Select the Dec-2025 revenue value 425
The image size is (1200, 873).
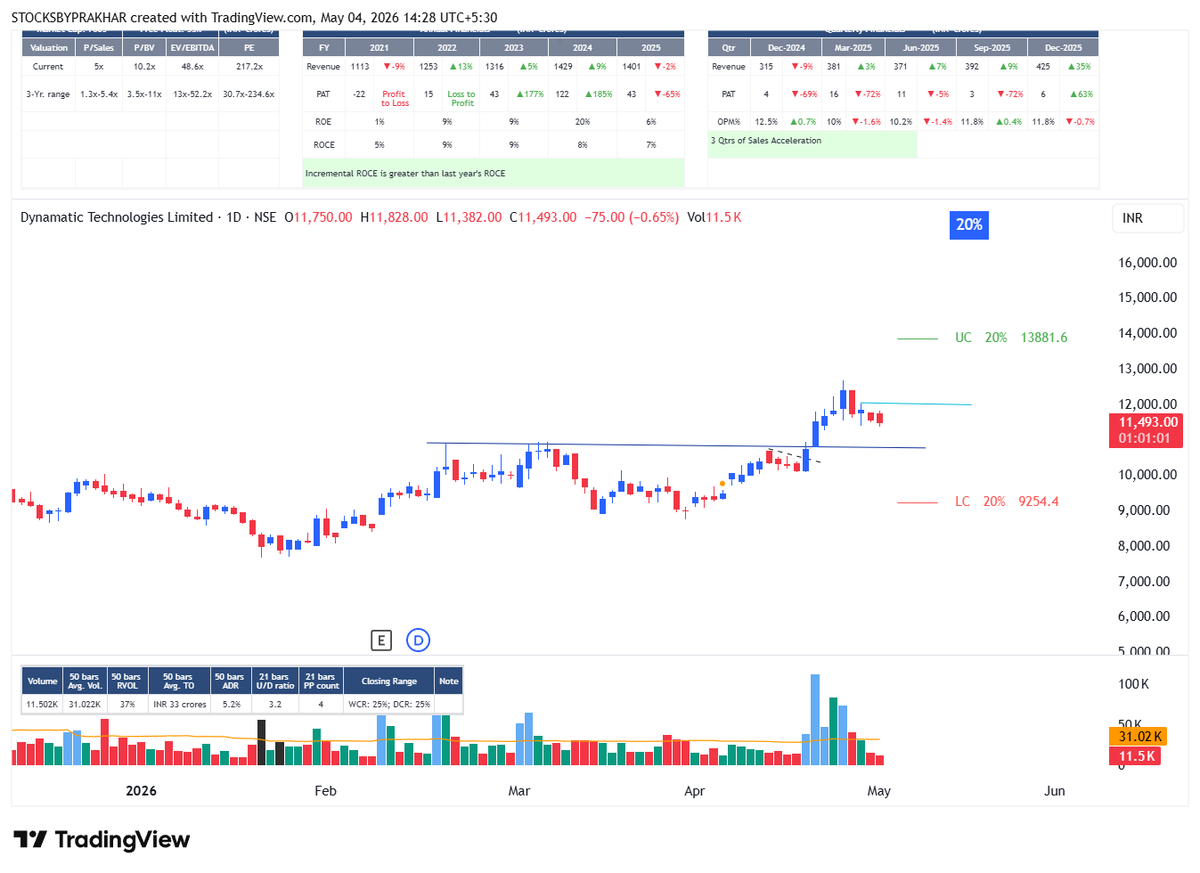click(x=1044, y=67)
